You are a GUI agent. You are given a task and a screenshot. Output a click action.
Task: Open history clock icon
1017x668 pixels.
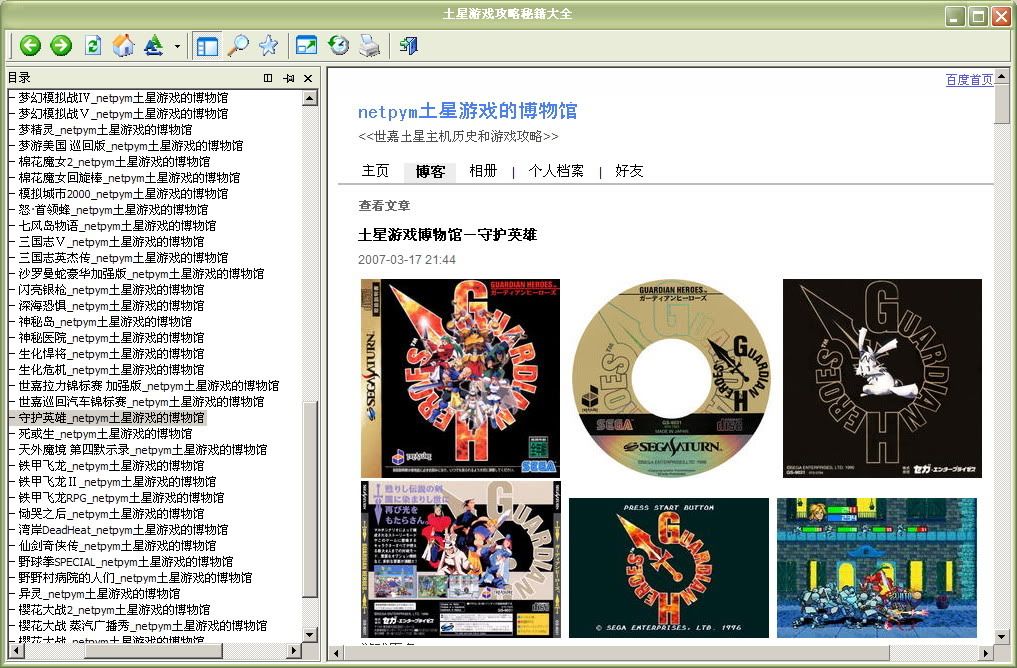click(338, 45)
